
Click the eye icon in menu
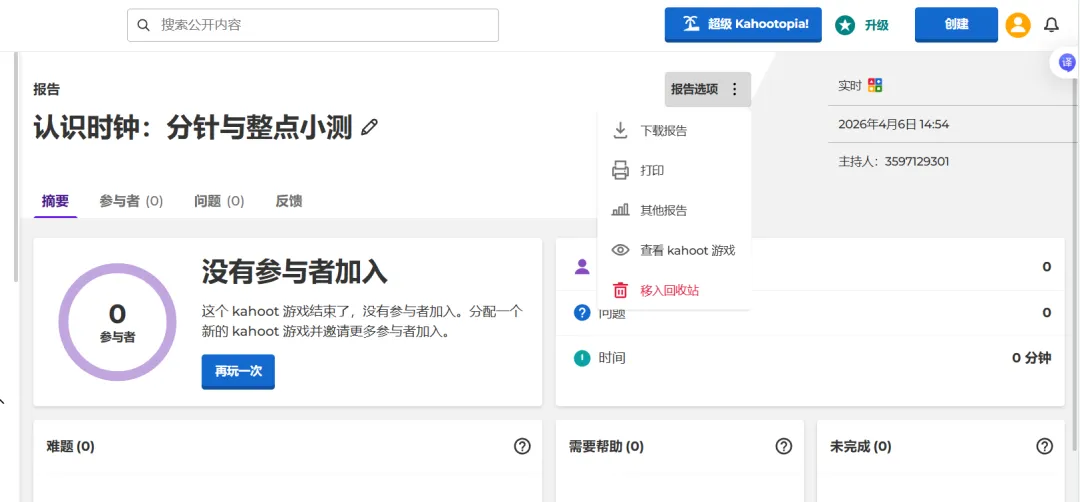click(621, 251)
